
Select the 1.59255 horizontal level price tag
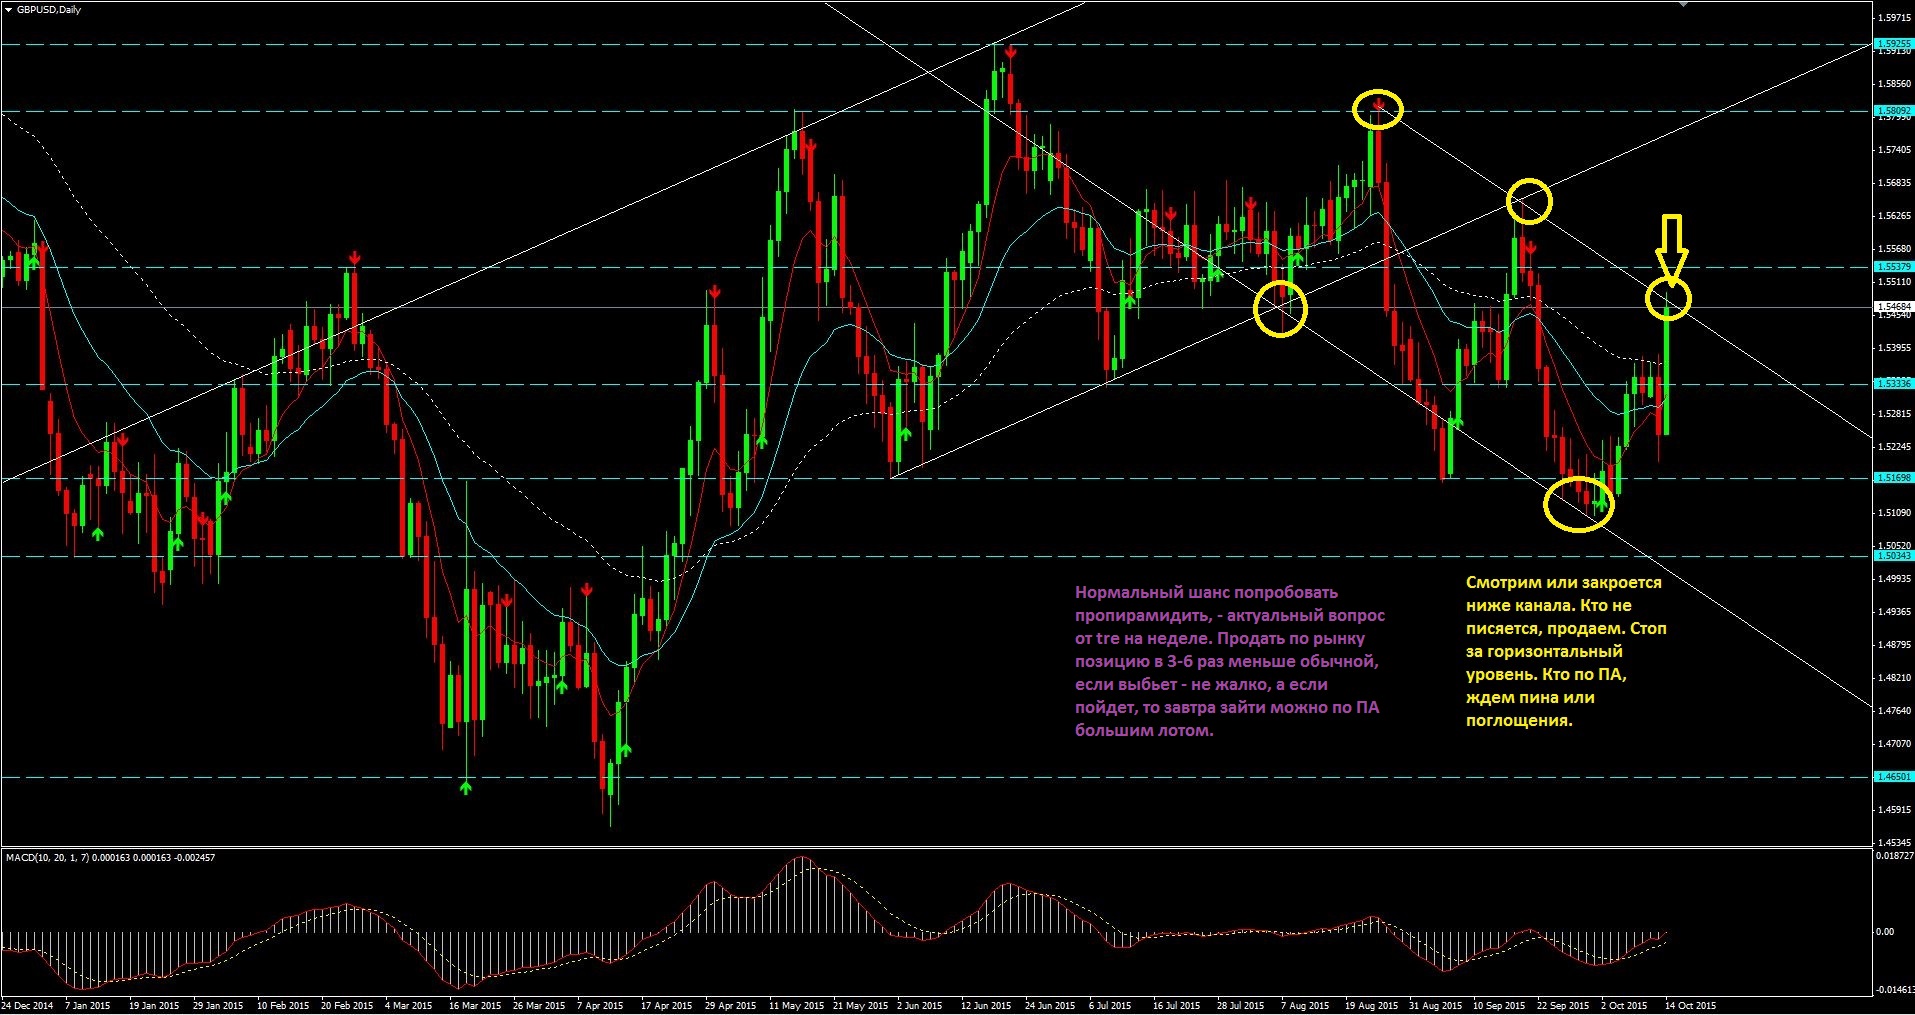1893,44
